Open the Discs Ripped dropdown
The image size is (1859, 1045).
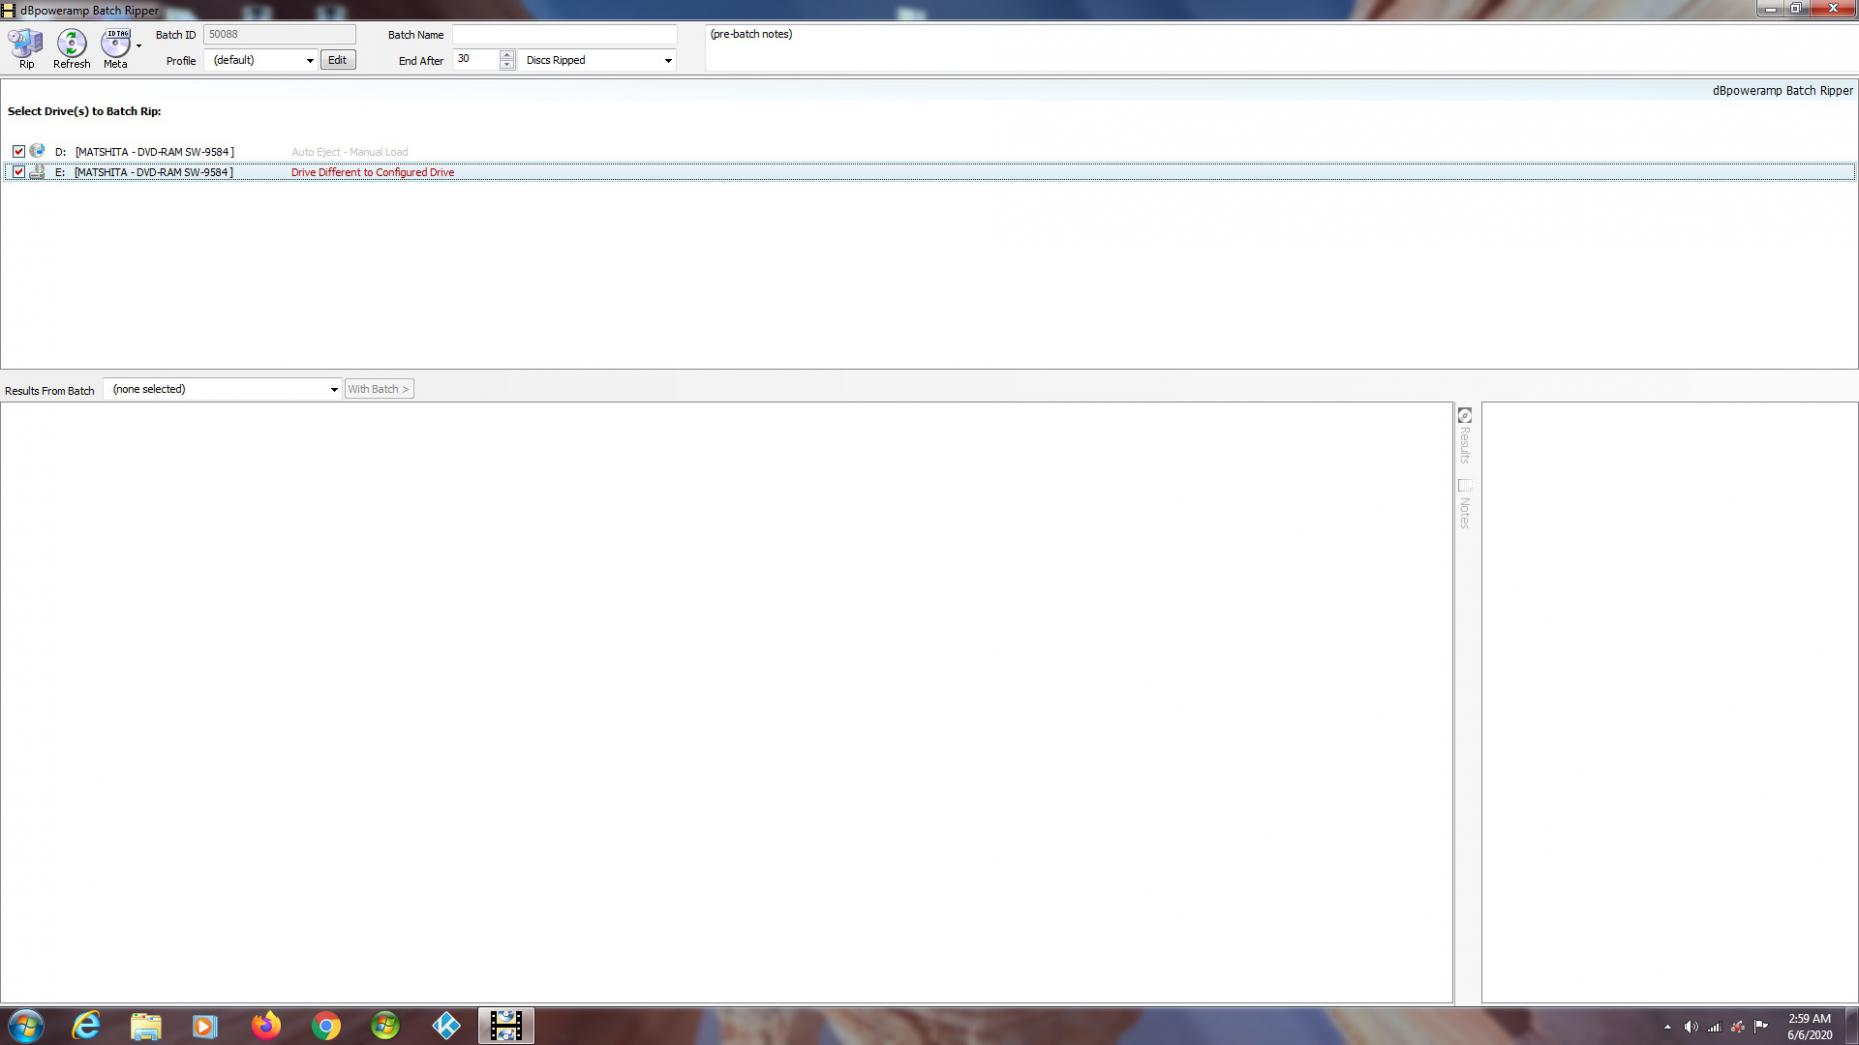(667, 61)
